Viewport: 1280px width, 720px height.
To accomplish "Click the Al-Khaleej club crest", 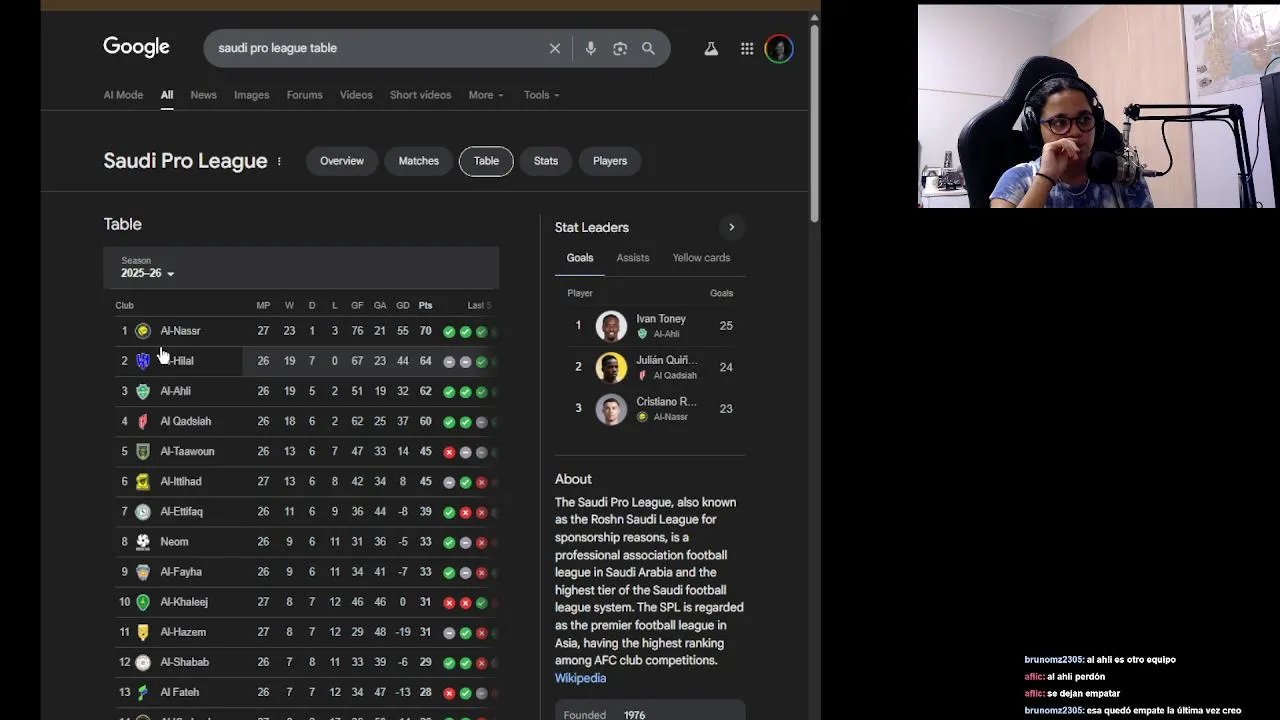I will pyautogui.click(x=143, y=601).
